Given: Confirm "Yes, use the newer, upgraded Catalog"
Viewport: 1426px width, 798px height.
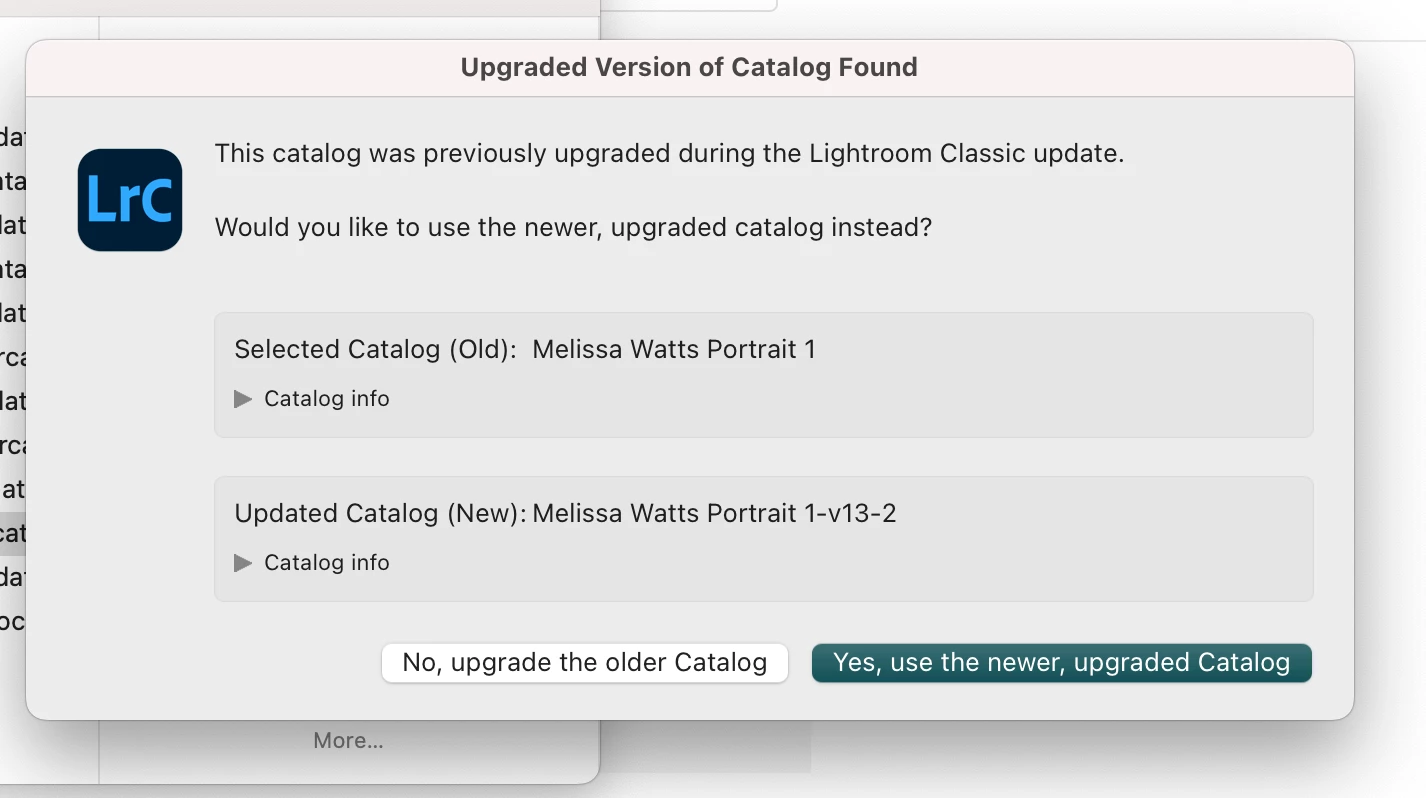Looking at the screenshot, I should pyautogui.click(x=1062, y=663).
